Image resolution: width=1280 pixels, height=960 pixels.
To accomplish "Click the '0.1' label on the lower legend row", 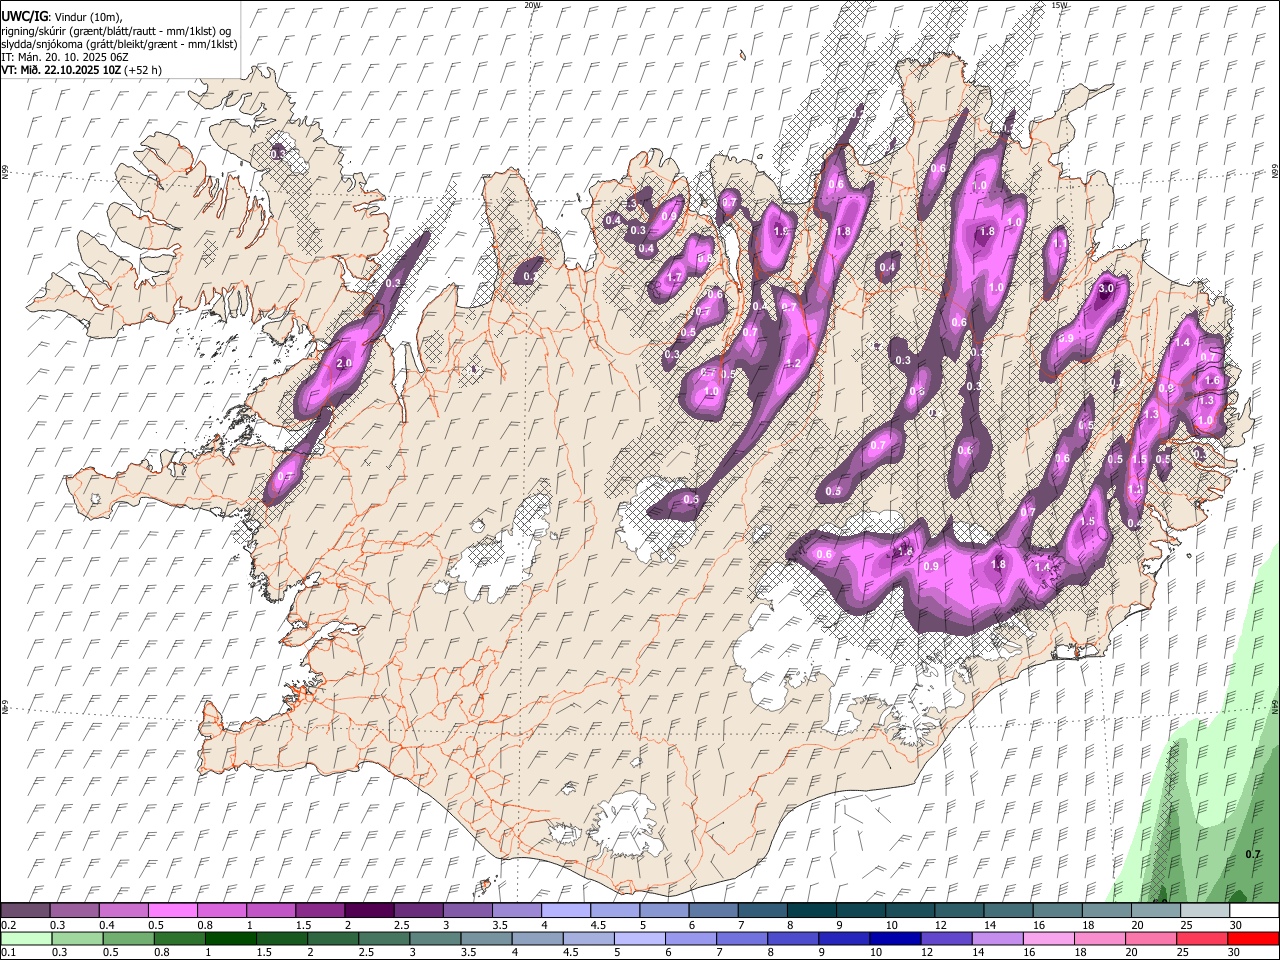I will click(x=8, y=952).
